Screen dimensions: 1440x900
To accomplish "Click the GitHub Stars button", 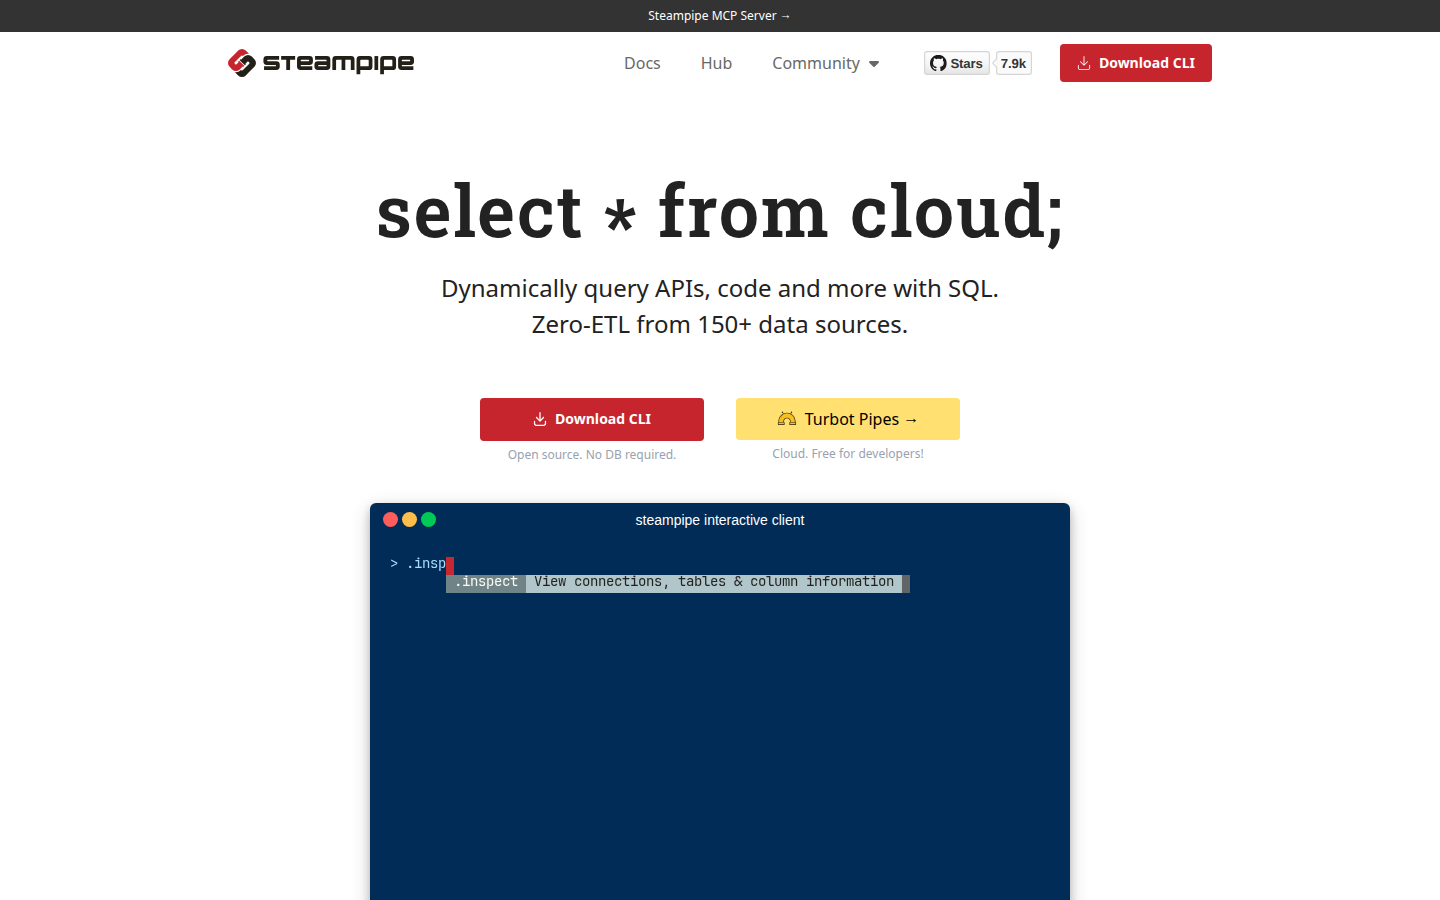I will pos(957,63).
